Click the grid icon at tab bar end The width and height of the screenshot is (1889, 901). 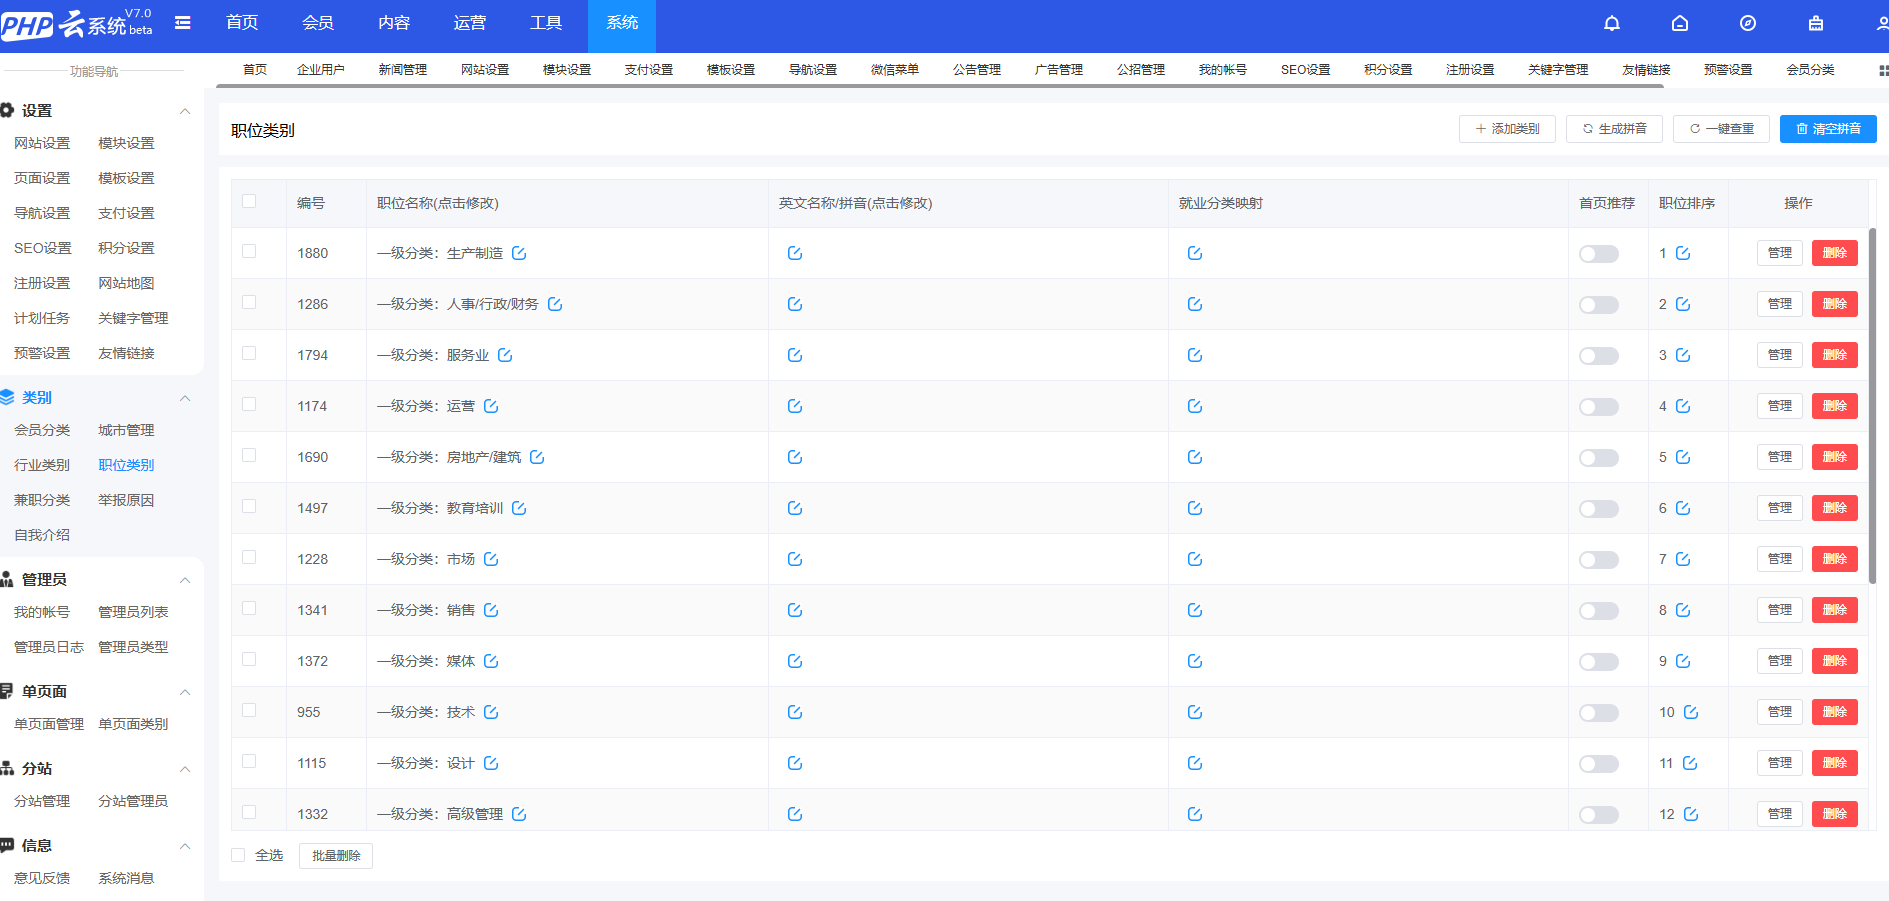(x=1883, y=70)
